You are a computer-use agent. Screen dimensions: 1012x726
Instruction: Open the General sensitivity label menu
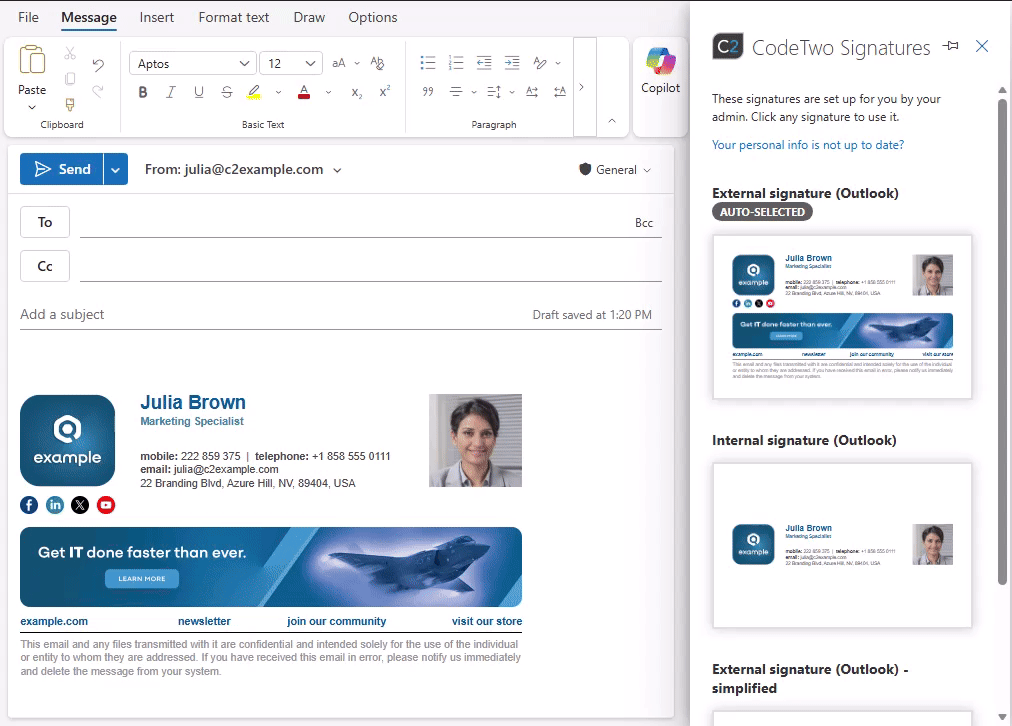[615, 170]
